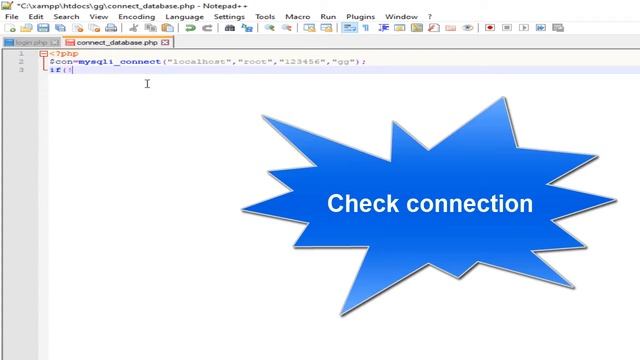Save the recorded macro icon
Image resolution: width=640 pixels, height=360 pixels.
(558, 28)
